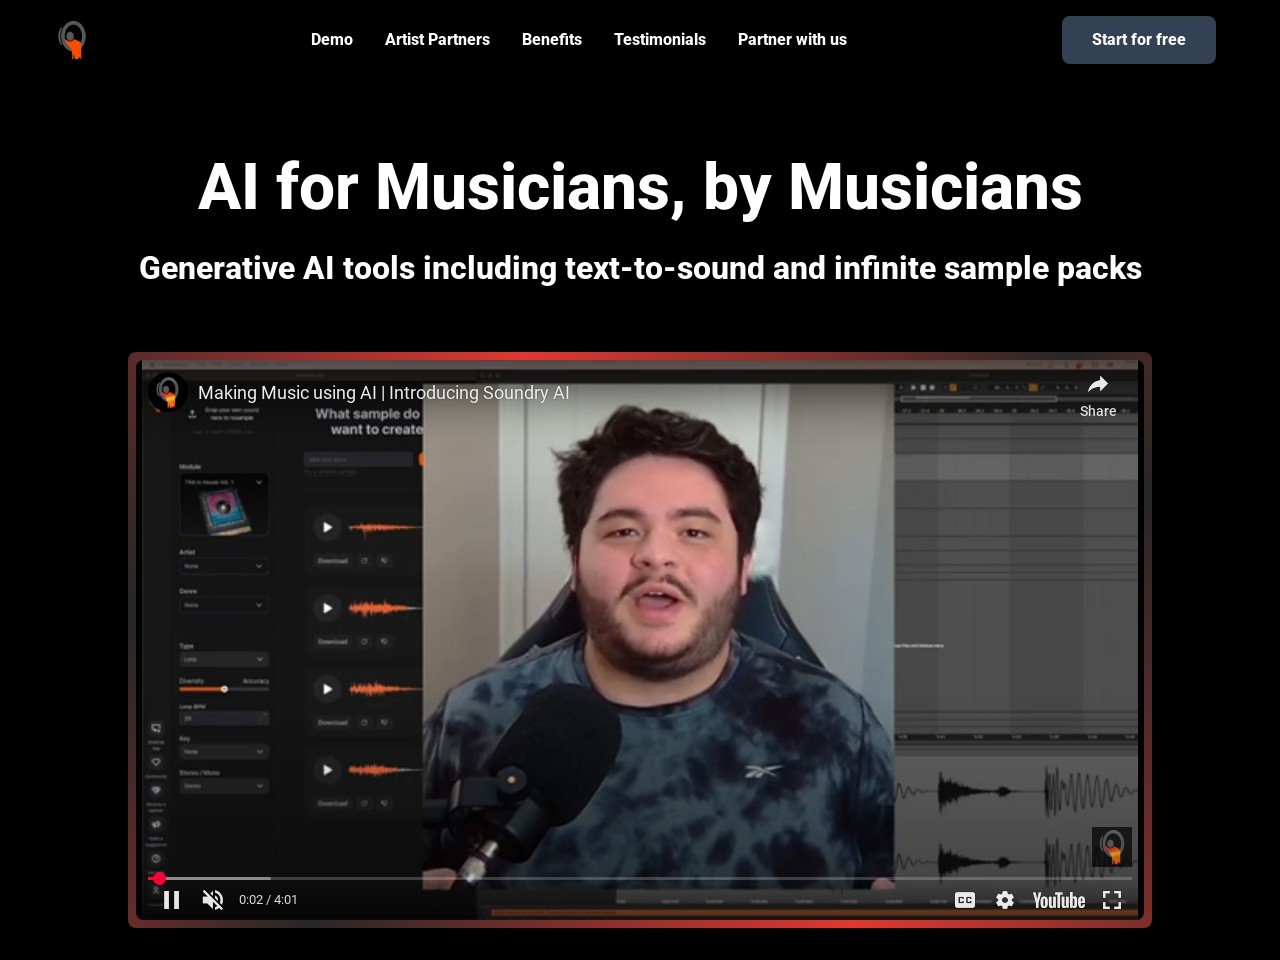Click the Share arrow icon on video
This screenshot has width=1280, height=960.
tap(1098, 385)
